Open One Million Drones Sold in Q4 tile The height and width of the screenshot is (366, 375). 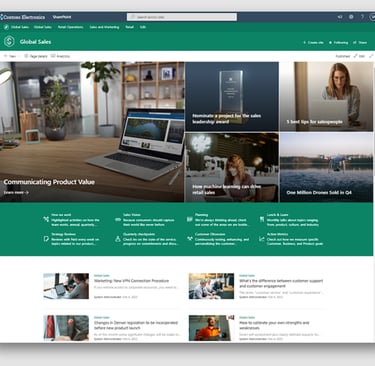click(326, 167)
